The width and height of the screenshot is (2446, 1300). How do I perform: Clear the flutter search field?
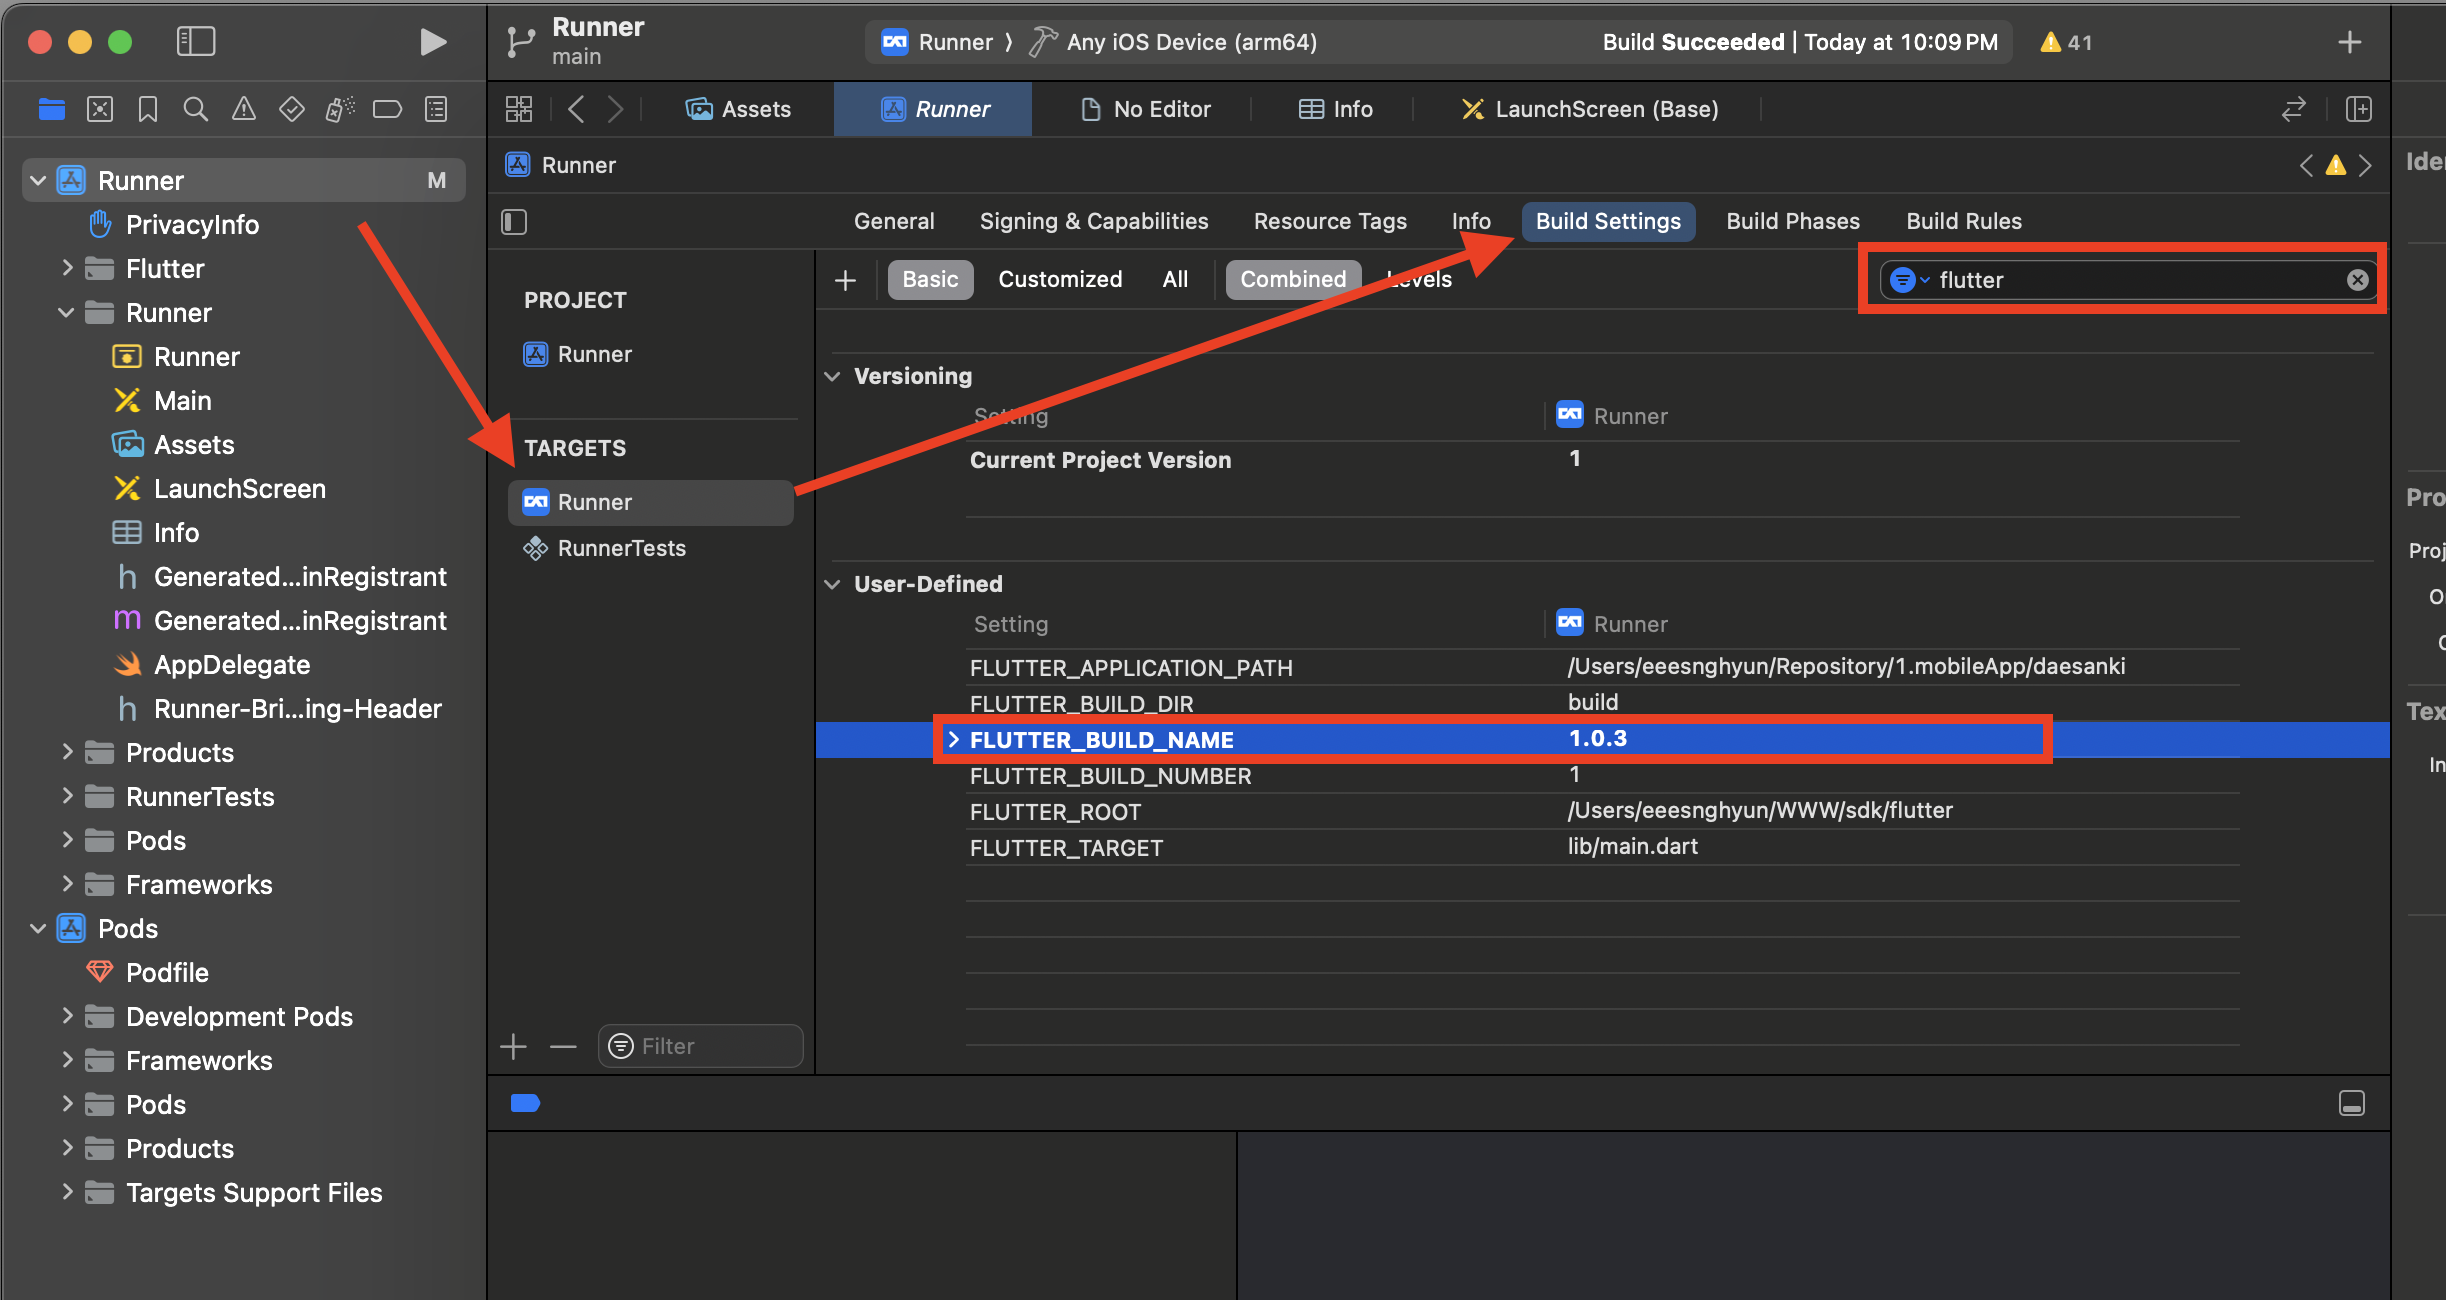tap(2357, 280)
